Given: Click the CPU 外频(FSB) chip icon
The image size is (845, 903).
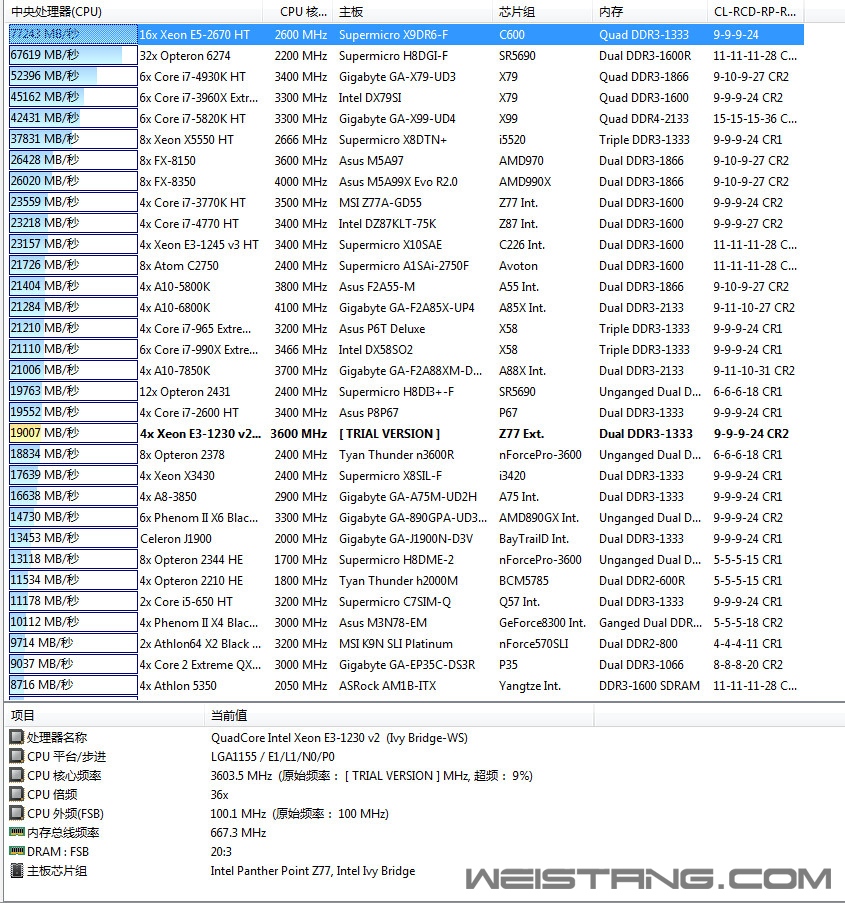Looking at the screenshot, I should tap(16, 814).
